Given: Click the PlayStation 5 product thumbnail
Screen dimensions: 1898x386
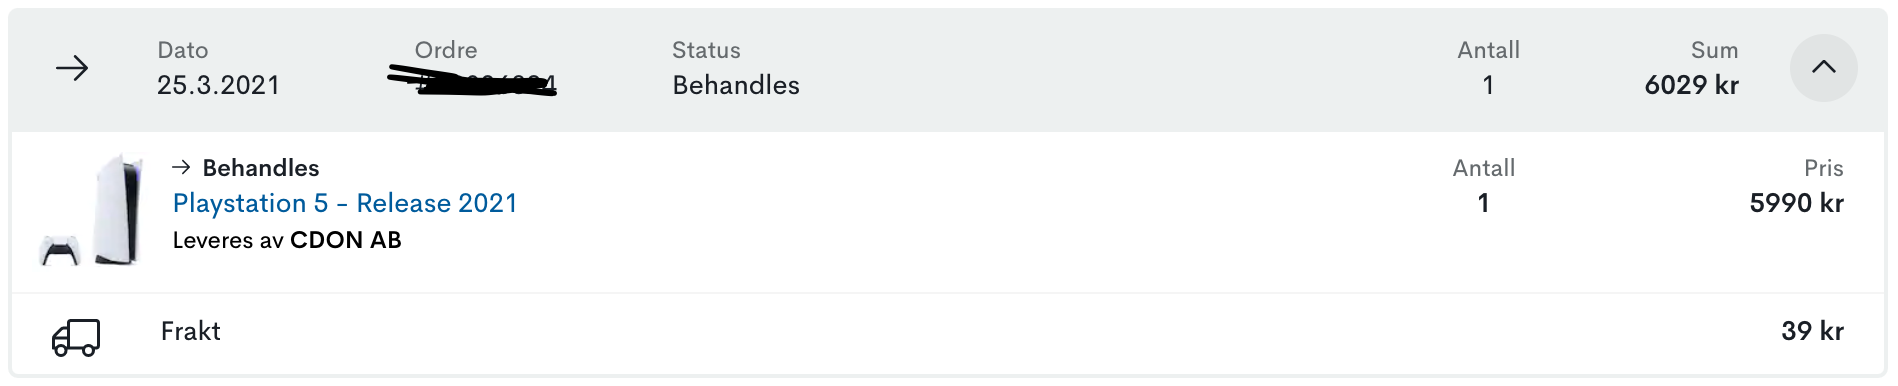Looking at the screenshot, I should [91, 211].
